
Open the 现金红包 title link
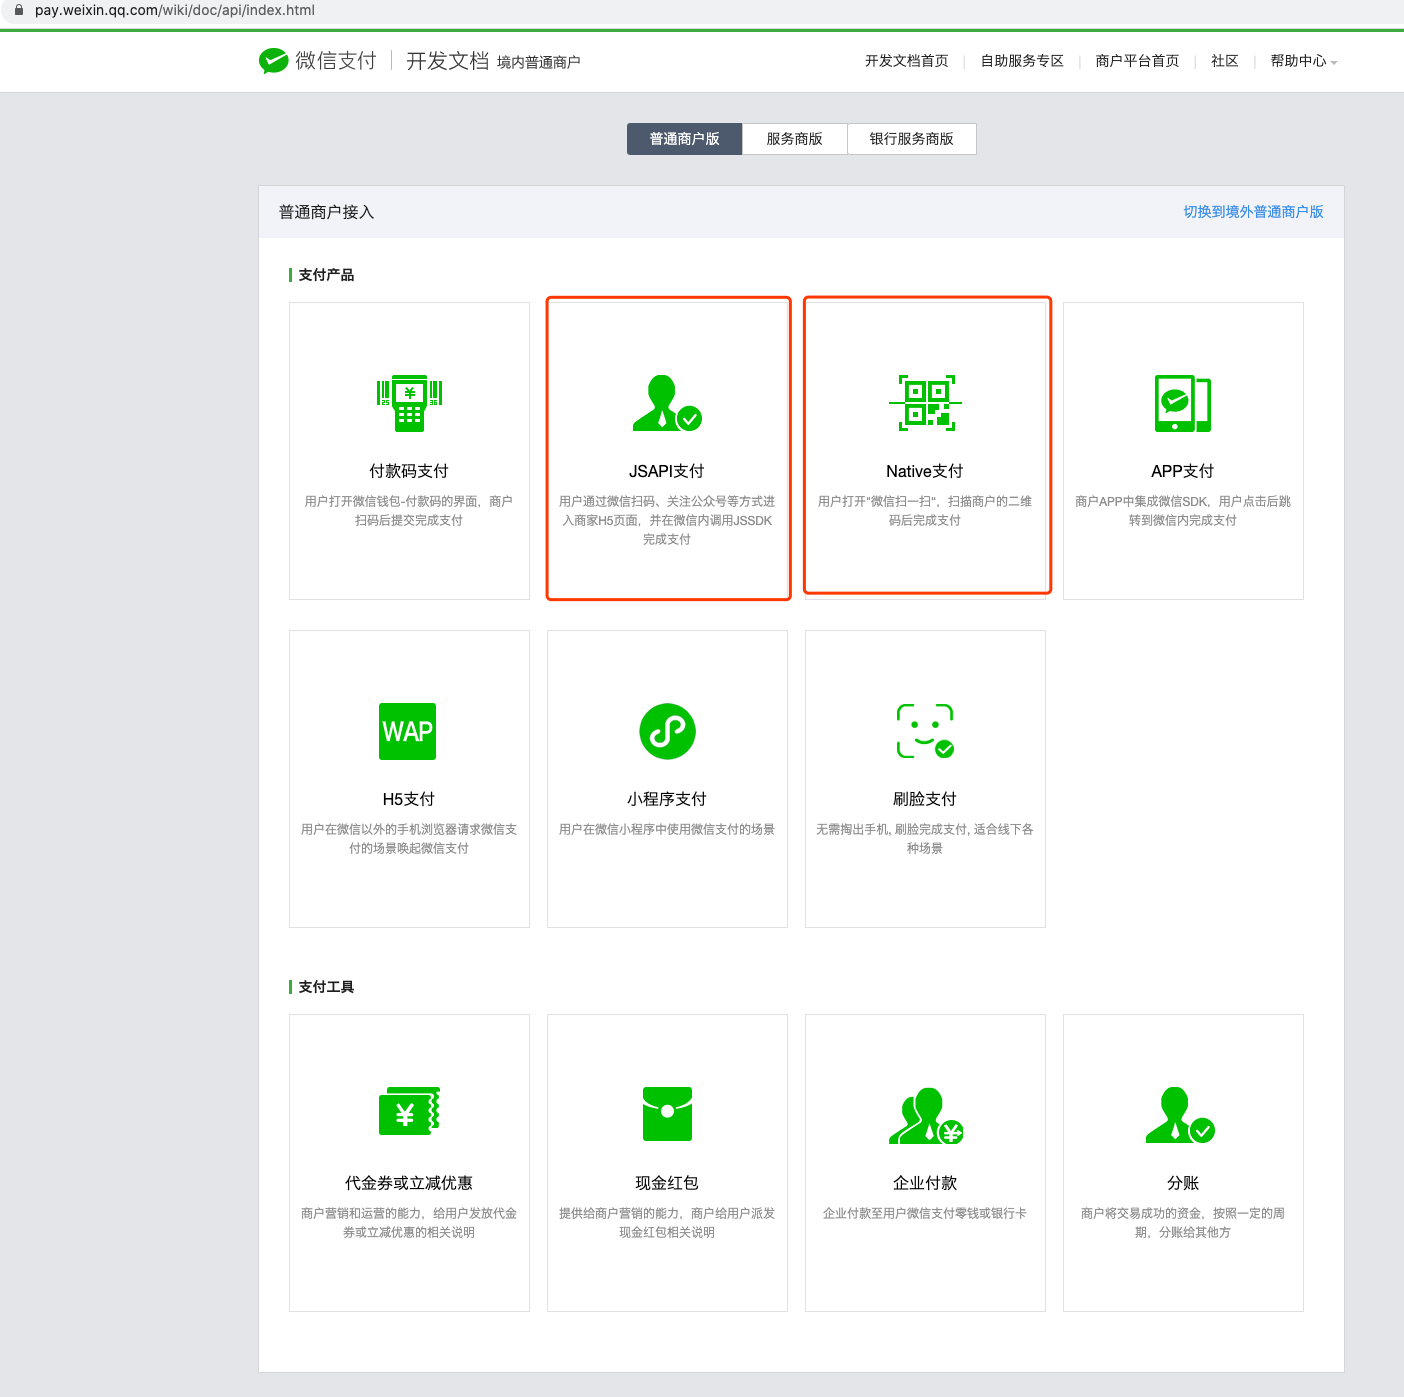667,1183
